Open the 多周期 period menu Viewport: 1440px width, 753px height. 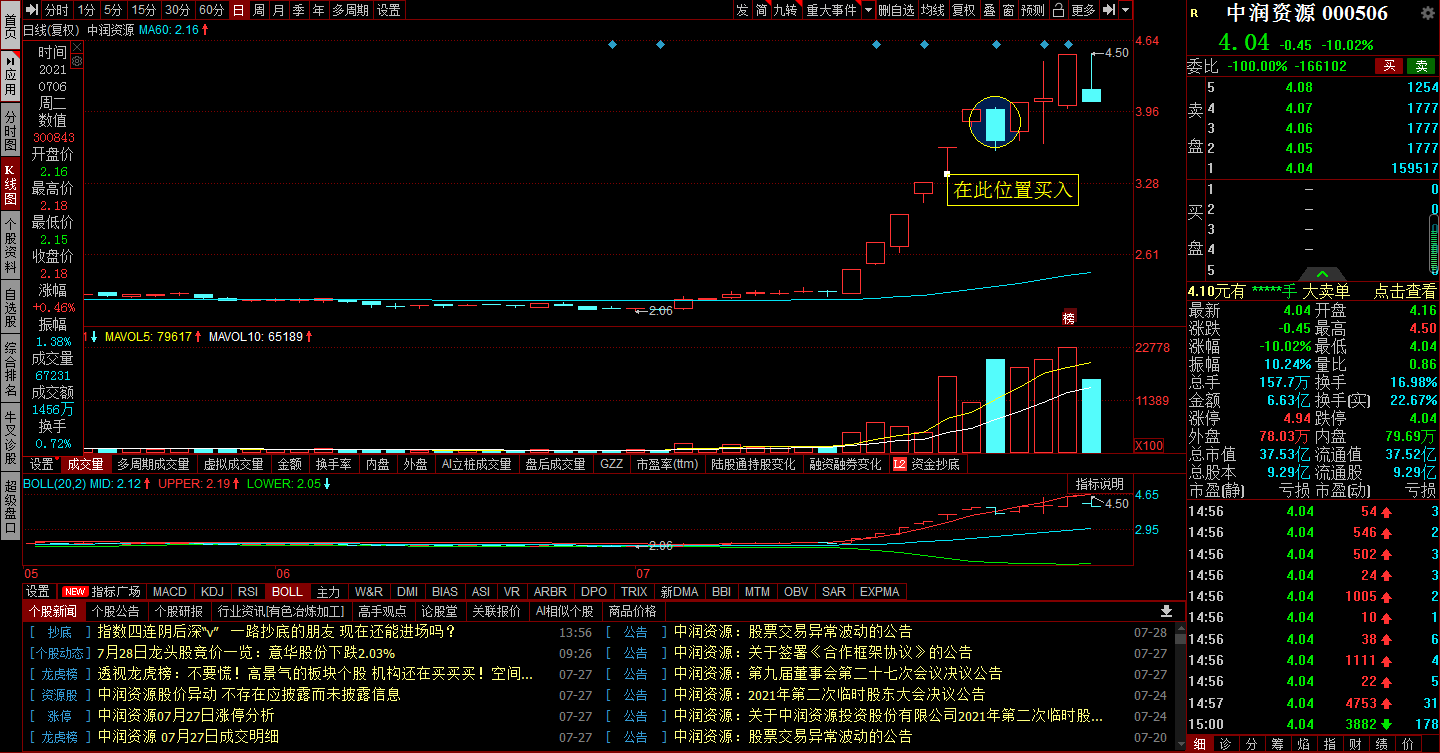pos(350,10)
